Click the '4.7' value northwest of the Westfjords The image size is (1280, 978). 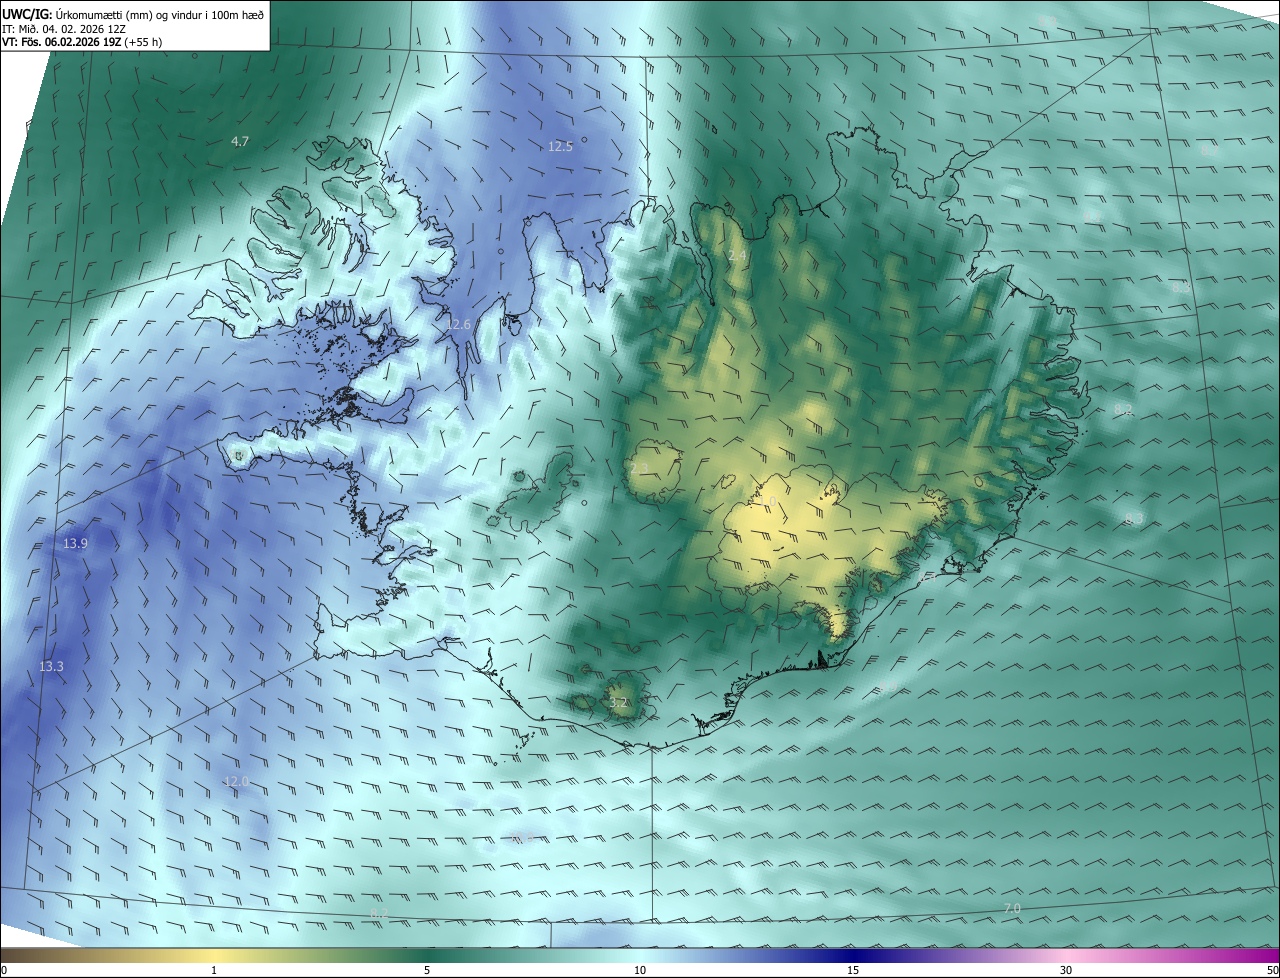[240, 142]
